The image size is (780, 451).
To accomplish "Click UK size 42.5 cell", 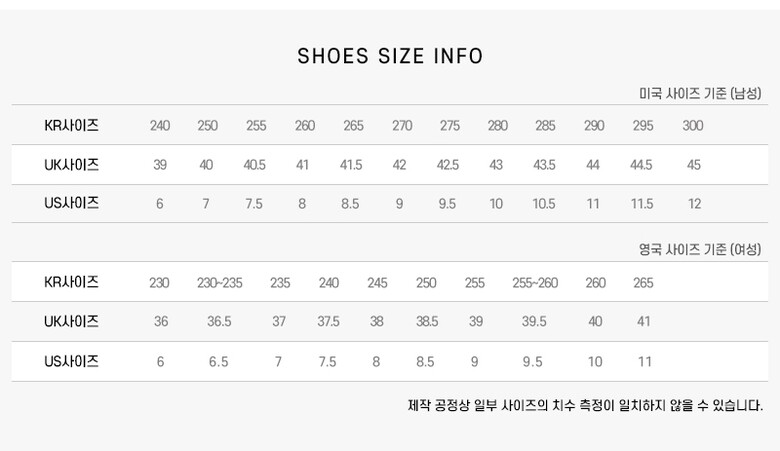I will [448, 165].
